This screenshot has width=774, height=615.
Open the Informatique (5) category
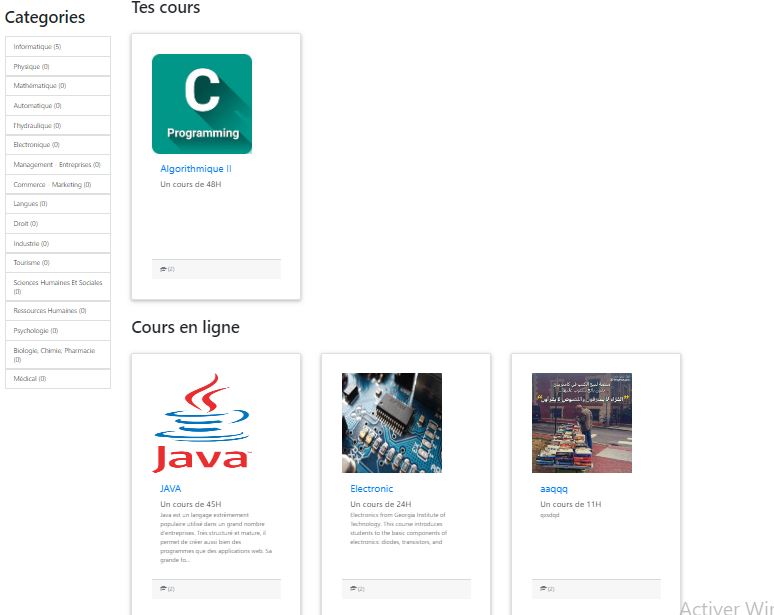[58, 46]
